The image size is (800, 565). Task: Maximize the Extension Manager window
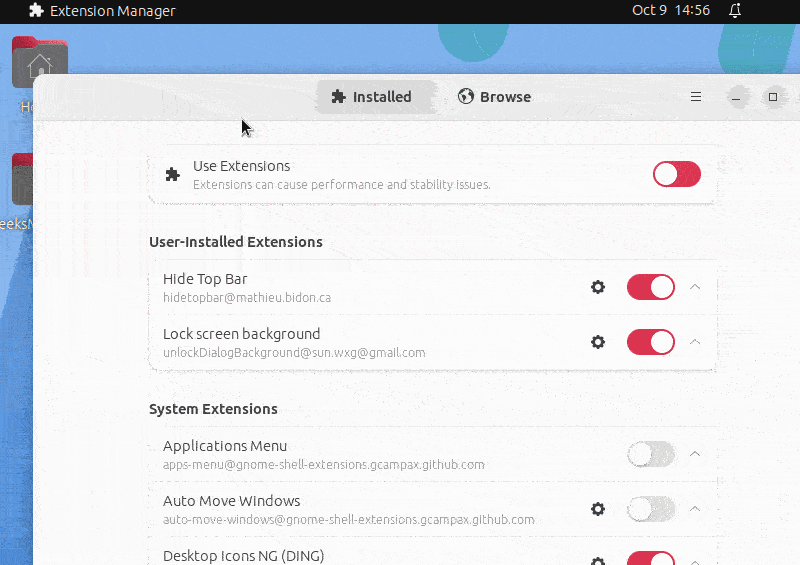773,97
